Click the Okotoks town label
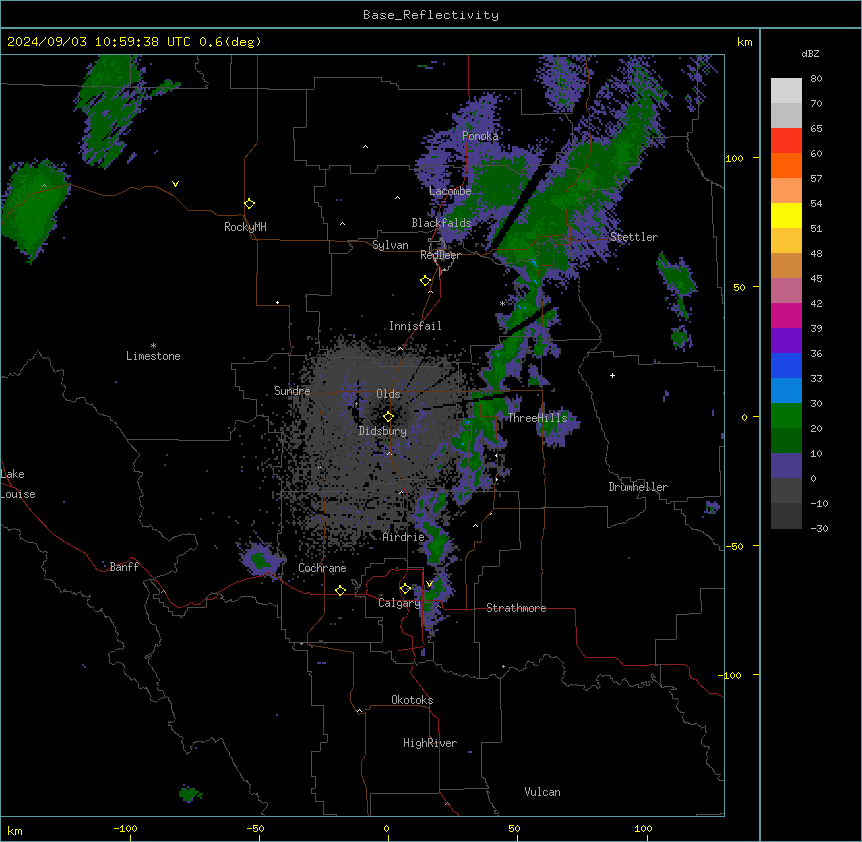This screenshot has width=862, height=842. point(412,701)
